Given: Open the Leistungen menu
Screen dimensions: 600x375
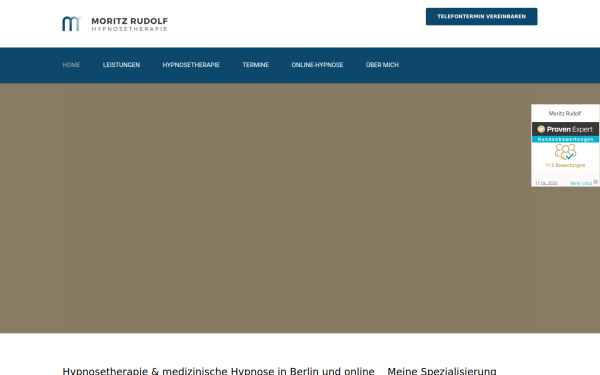Looking at the screenshot, I should click(121, 65).
